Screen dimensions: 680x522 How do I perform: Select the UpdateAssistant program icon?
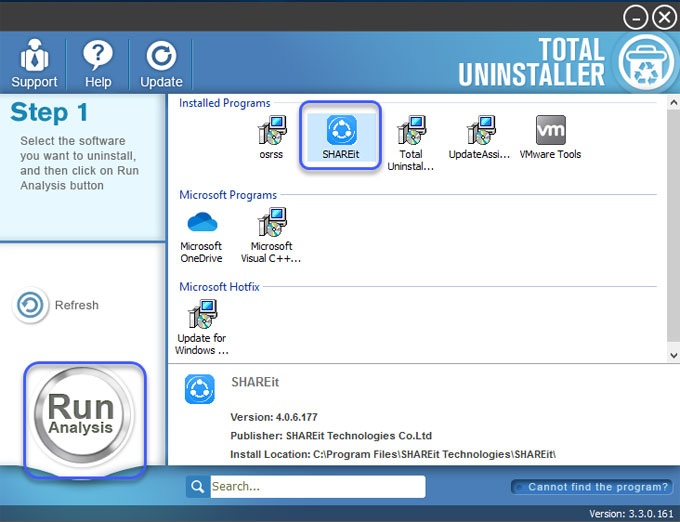click(x=479, y=137)
